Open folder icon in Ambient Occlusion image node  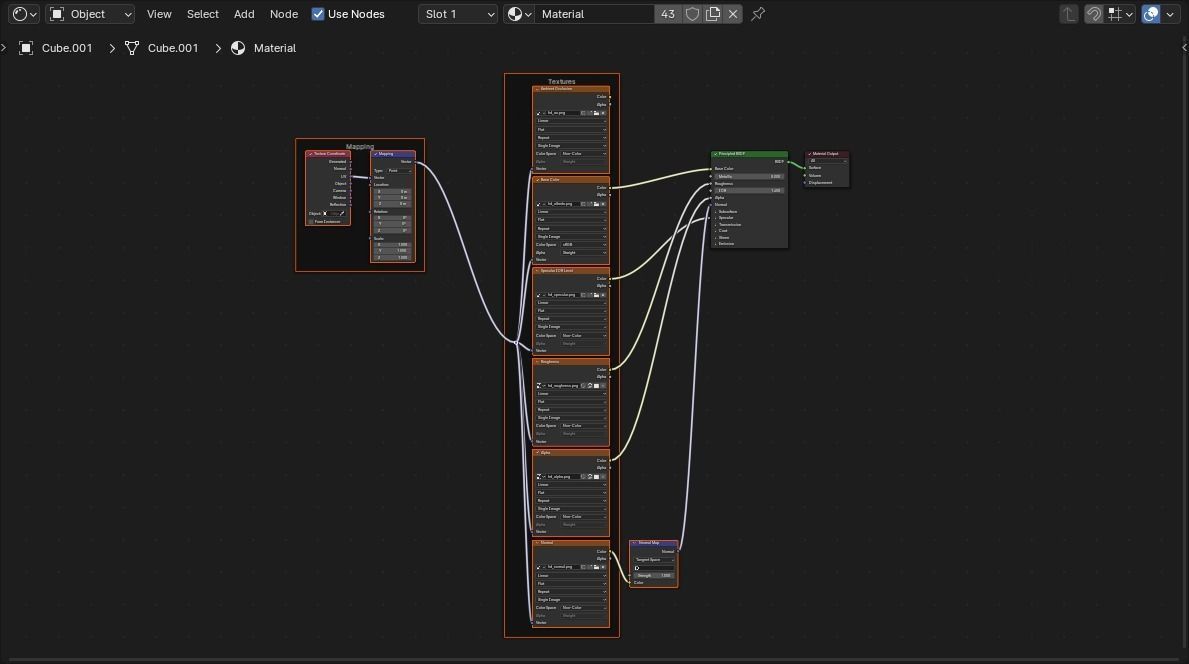(596, 113)
